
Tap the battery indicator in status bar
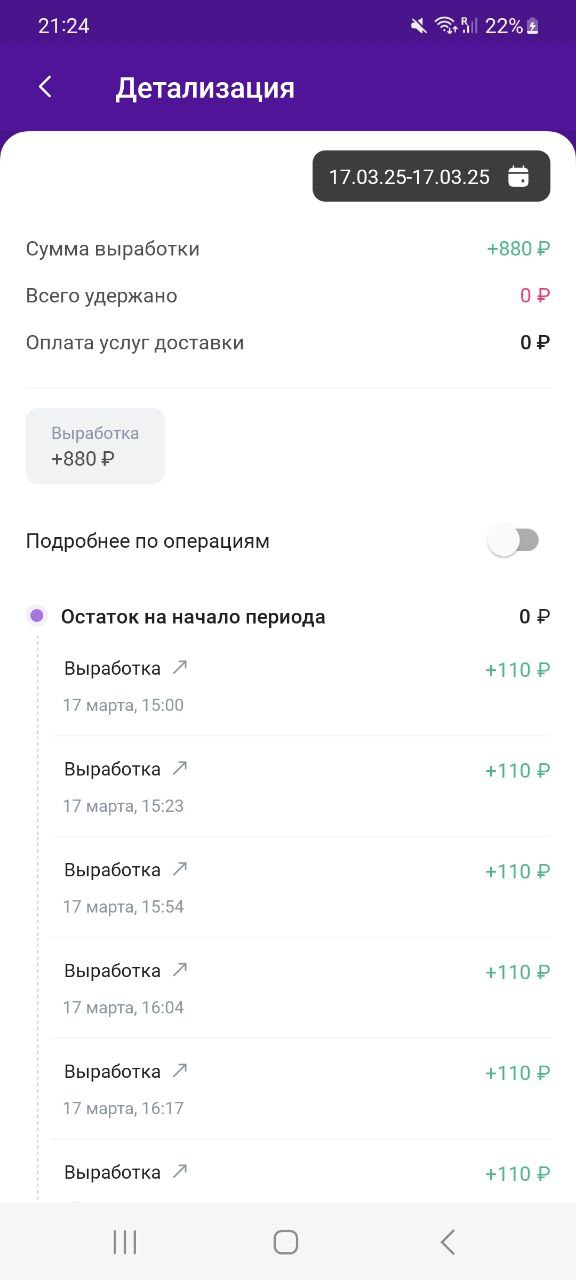coord(532,26)
